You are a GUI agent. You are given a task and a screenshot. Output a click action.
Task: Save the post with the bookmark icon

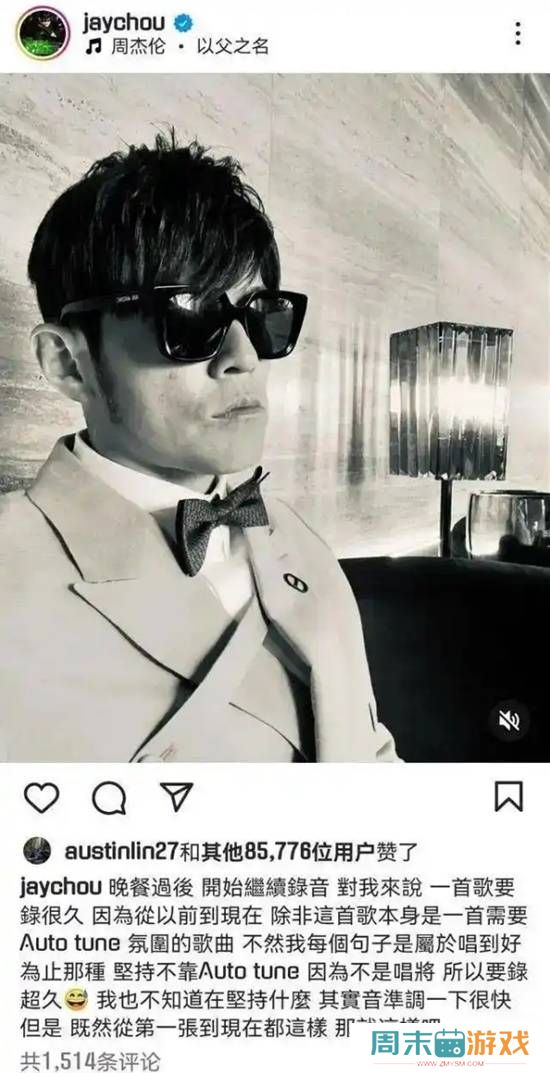pos(508,797)
